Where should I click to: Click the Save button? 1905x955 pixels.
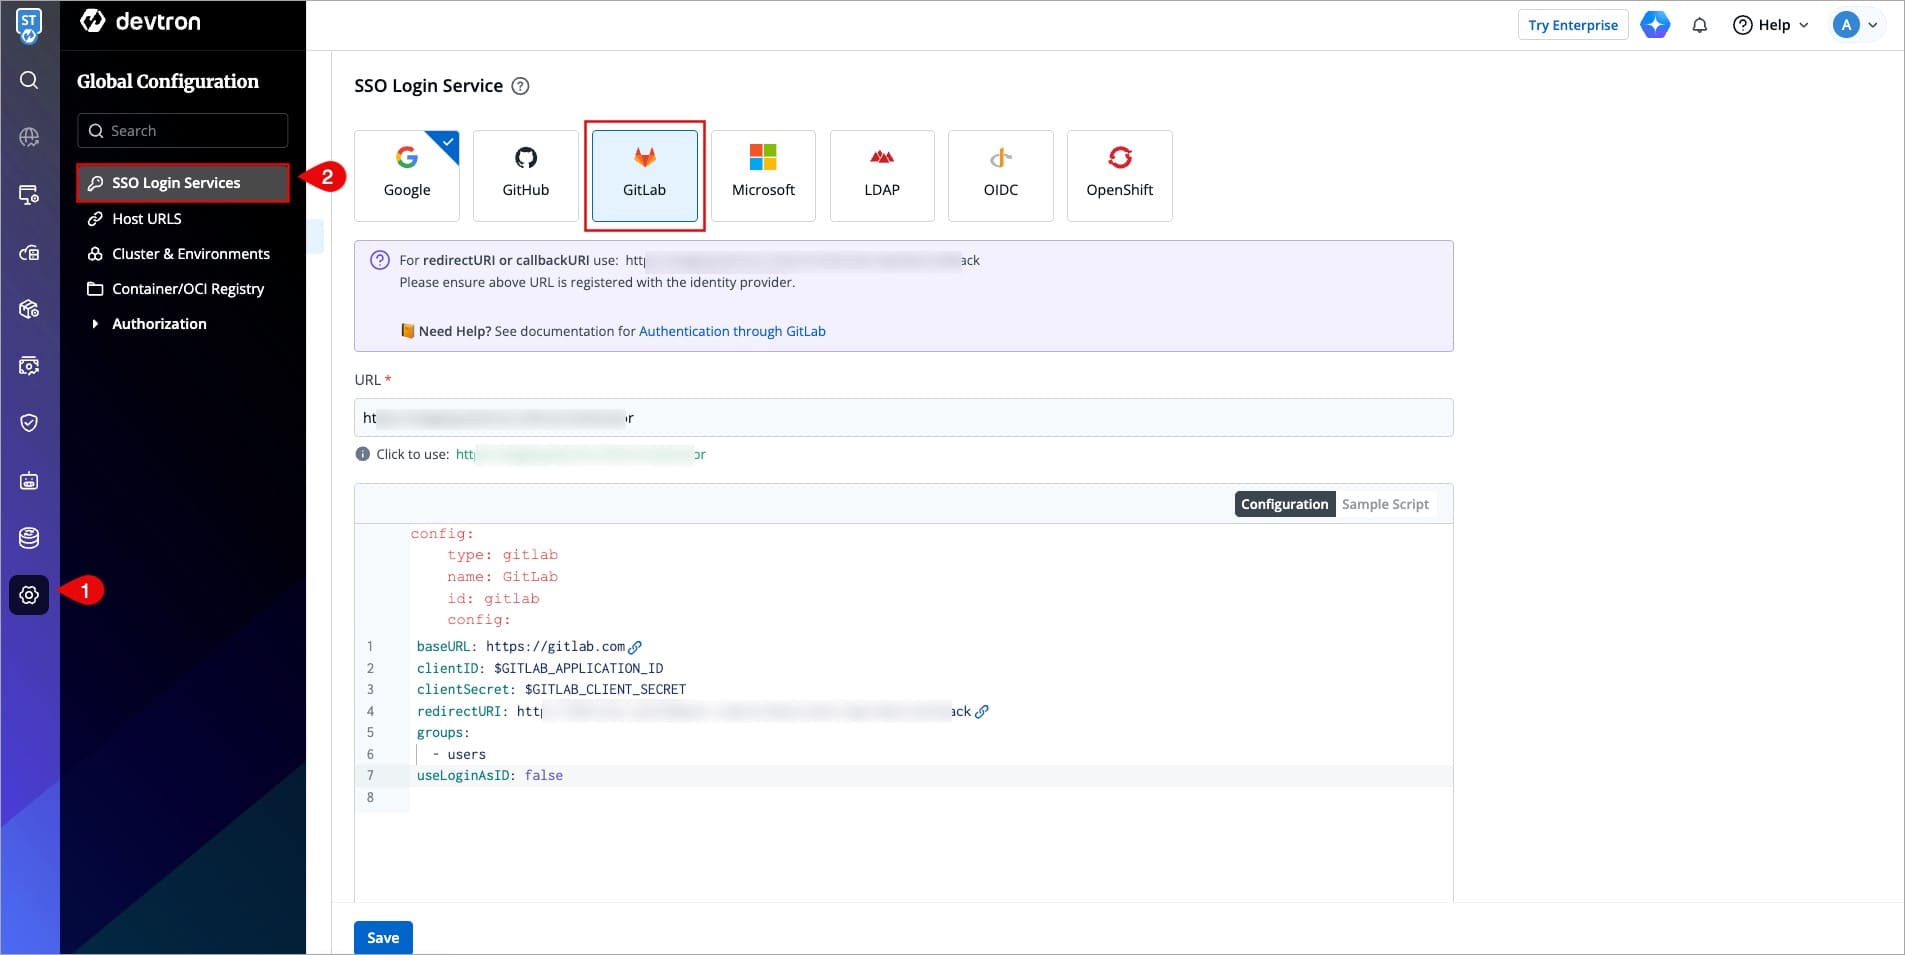click(383, 937)
